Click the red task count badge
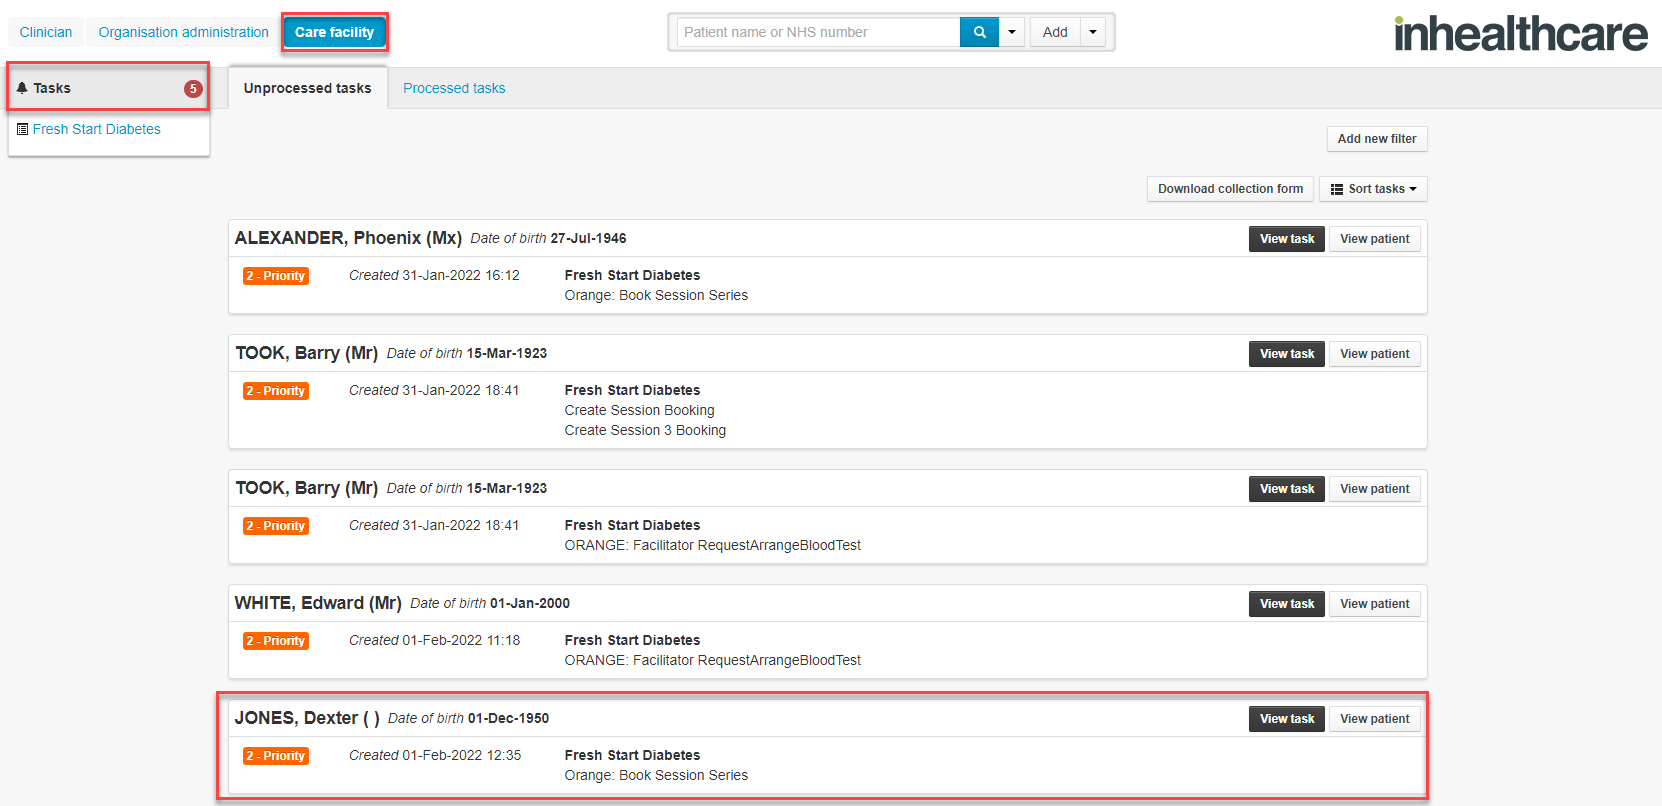This screenshot has width=1662, height=806. coord(193,89)
